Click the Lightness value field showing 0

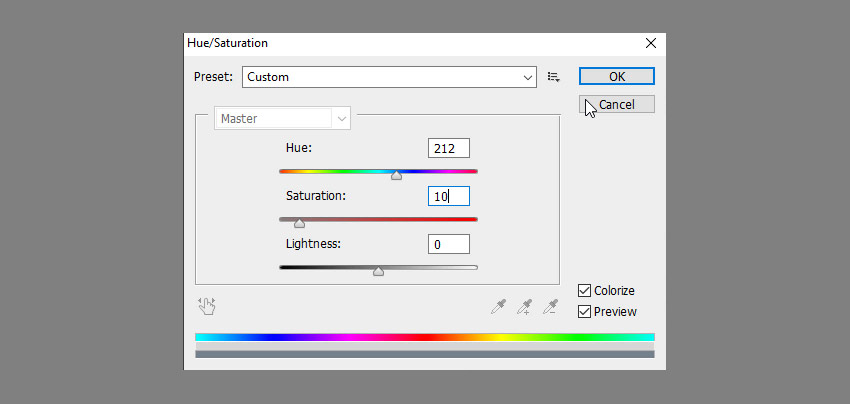point(449,245)
